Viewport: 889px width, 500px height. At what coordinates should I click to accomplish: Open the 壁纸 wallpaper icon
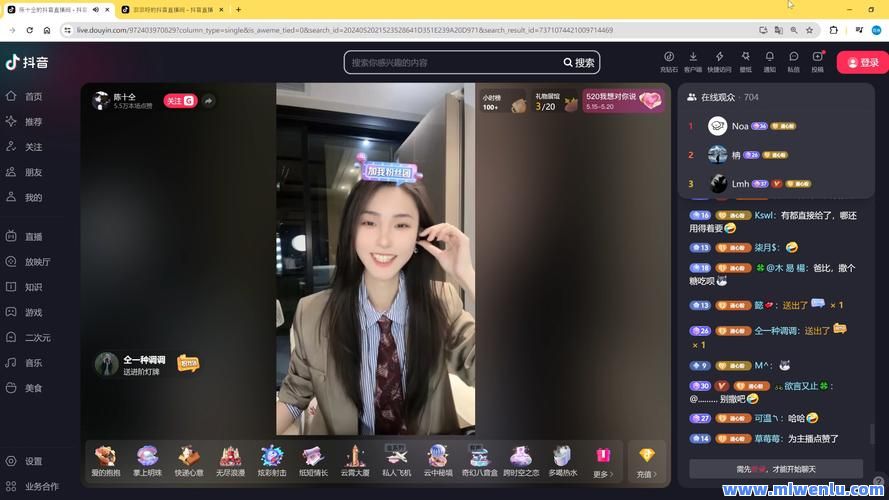745,61
